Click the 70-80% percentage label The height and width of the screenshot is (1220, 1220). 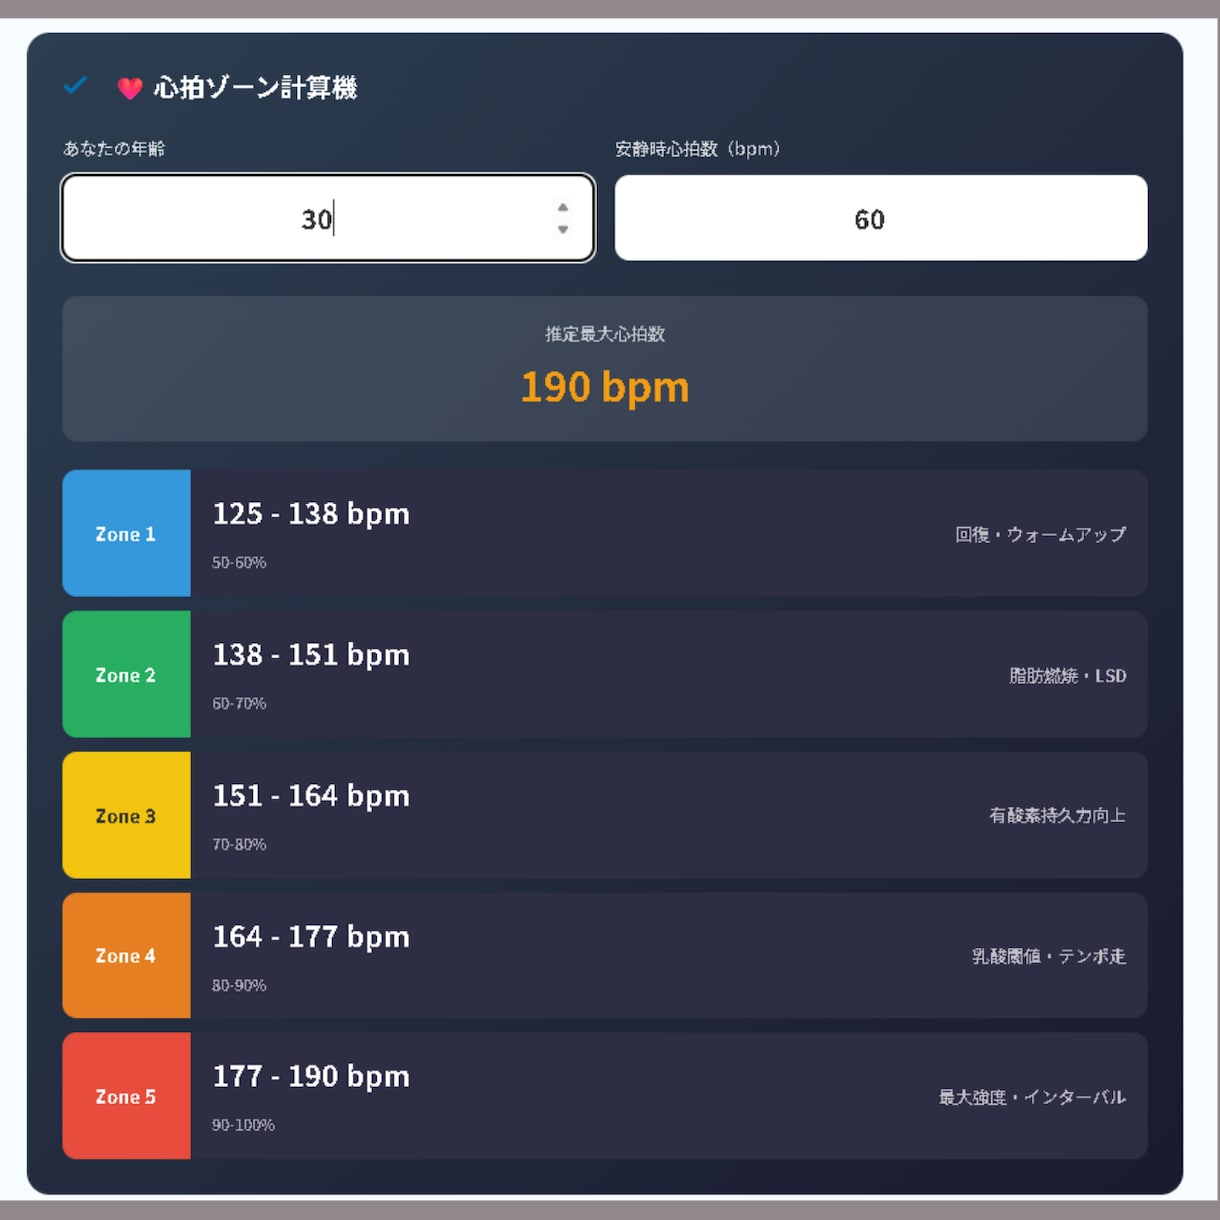click(x=239, y=844)
